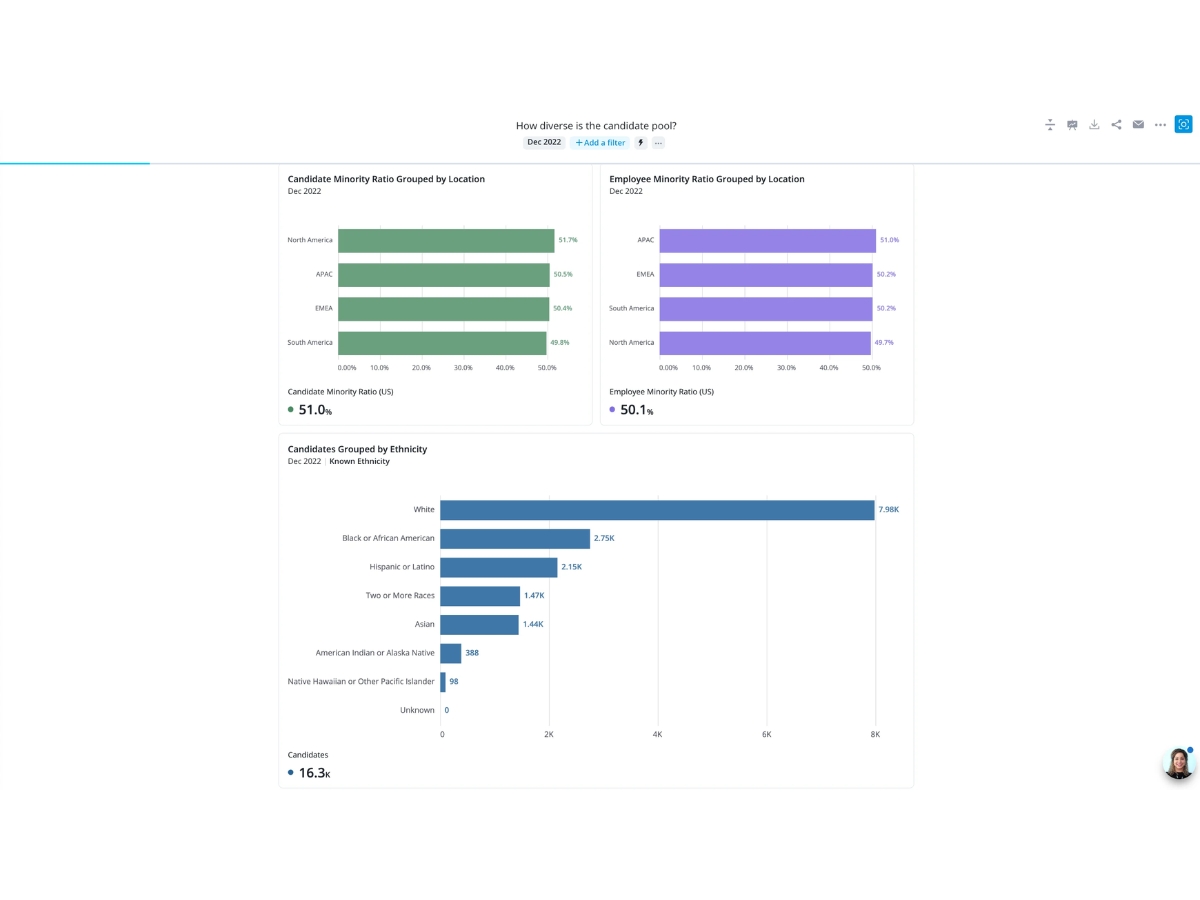Click the 1.44K value label
Viewport: 1200px width, 900px height.
533,624
